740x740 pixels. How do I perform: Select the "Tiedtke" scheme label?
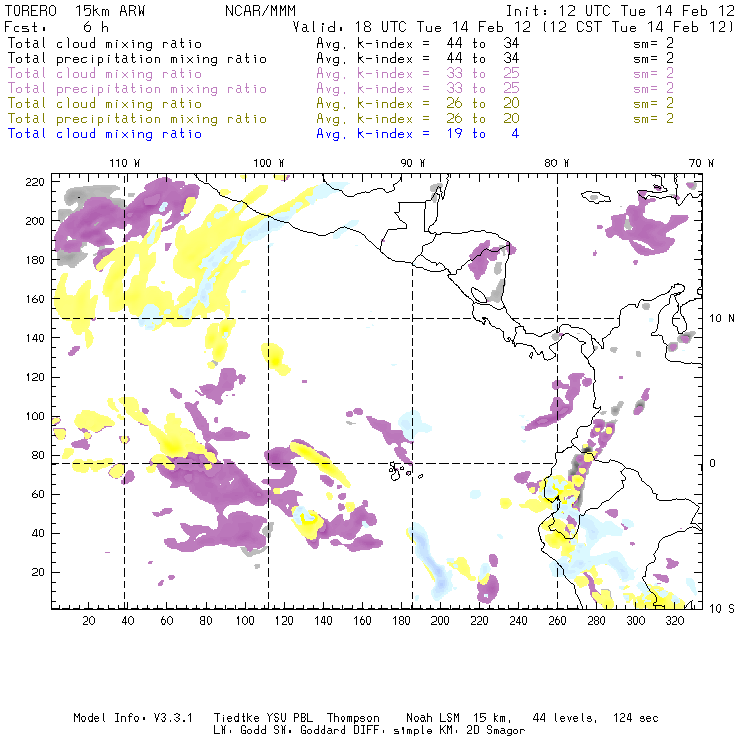click(x=236, y=718)
